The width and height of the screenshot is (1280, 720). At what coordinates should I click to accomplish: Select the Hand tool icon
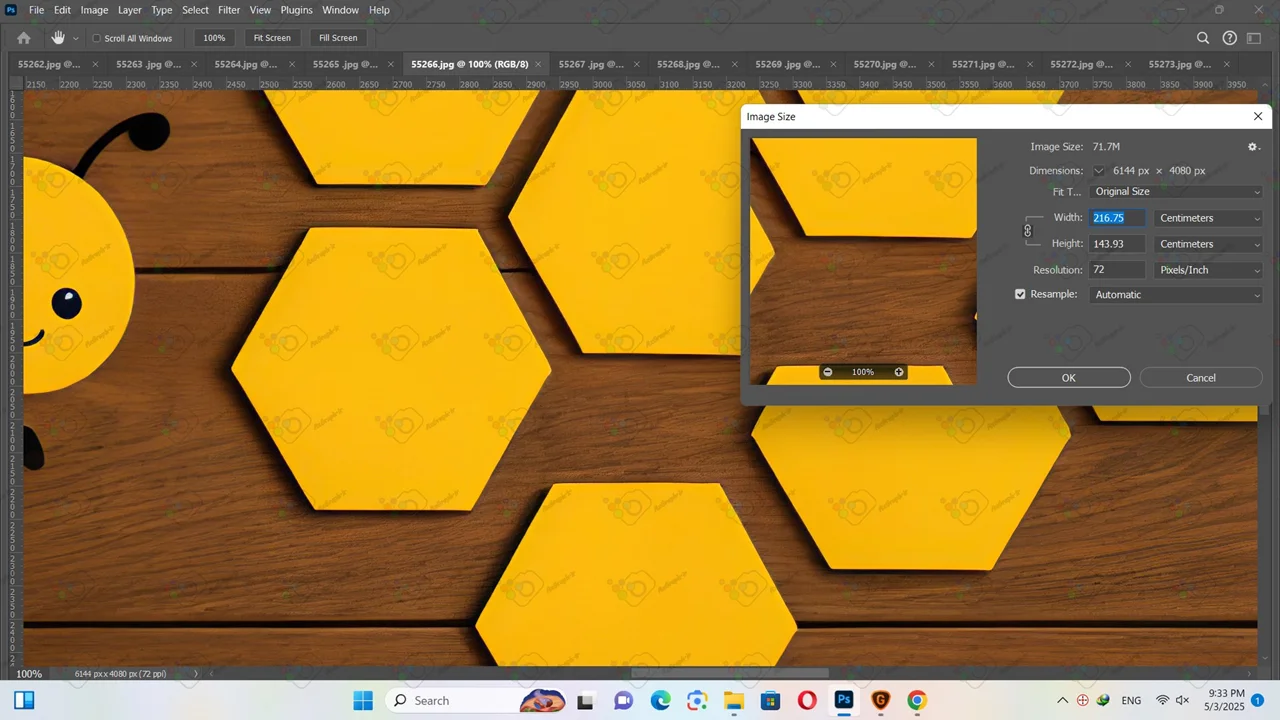pyautogui.click(x=58, y=38)
